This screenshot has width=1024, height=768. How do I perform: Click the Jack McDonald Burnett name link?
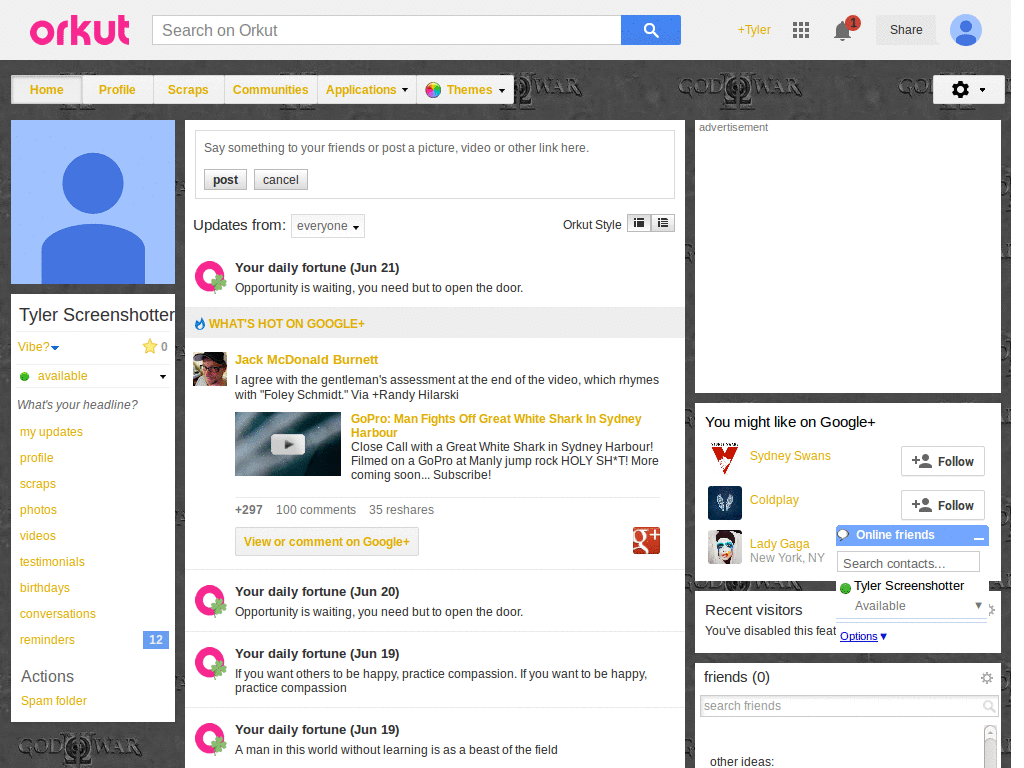coord(306,360)
